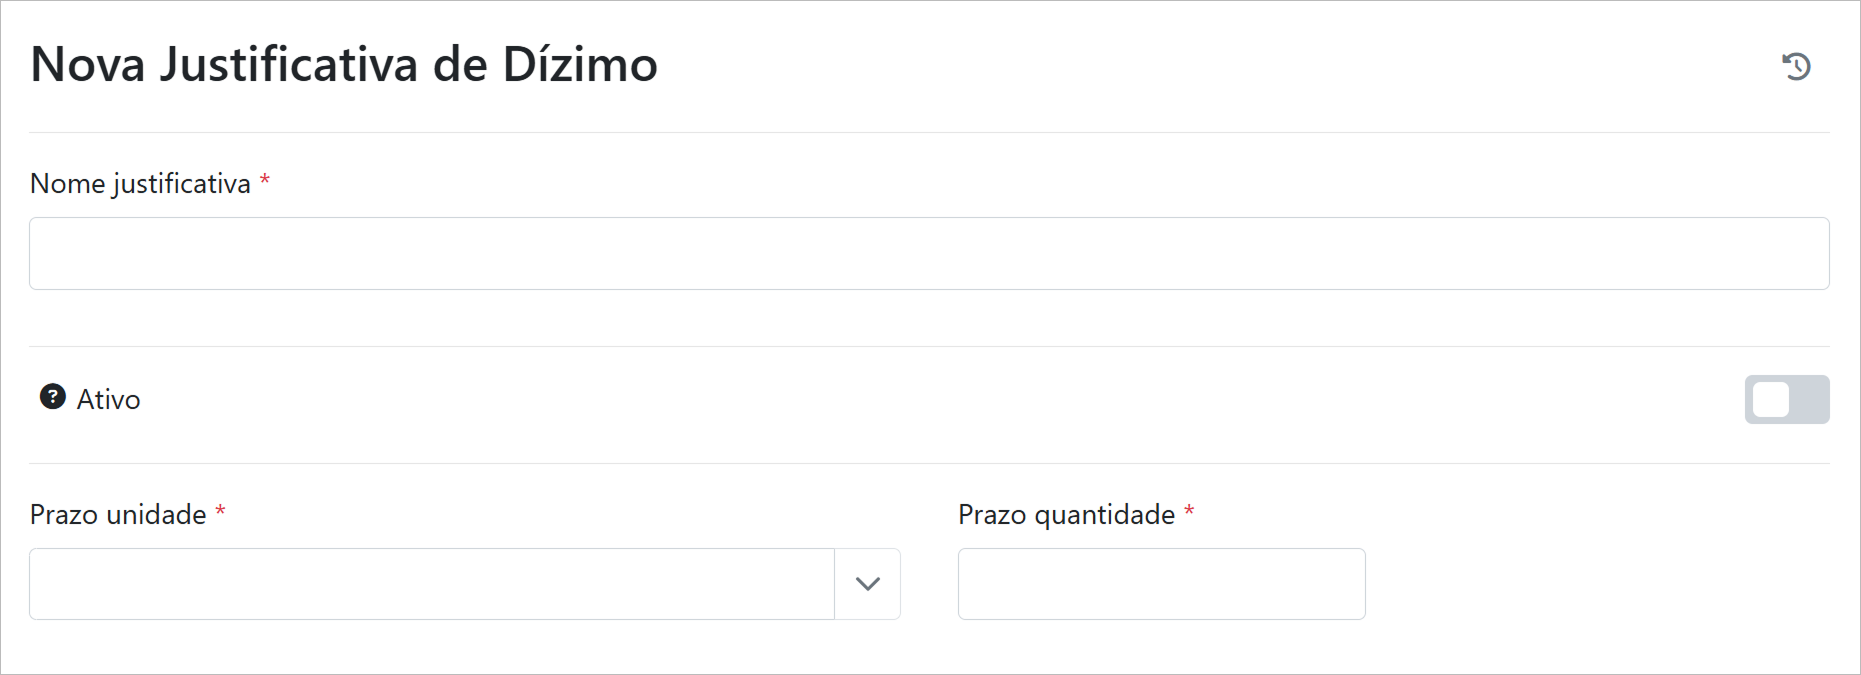
Task: Click the Nome justificativa label
Action: [x=140, y=184]
